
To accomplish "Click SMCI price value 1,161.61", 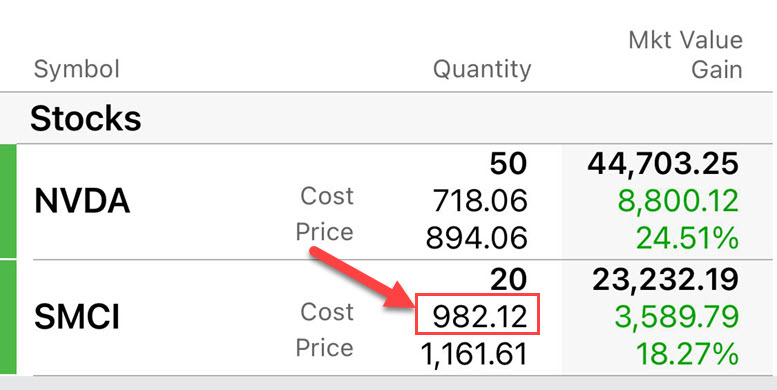I will 474,355.
